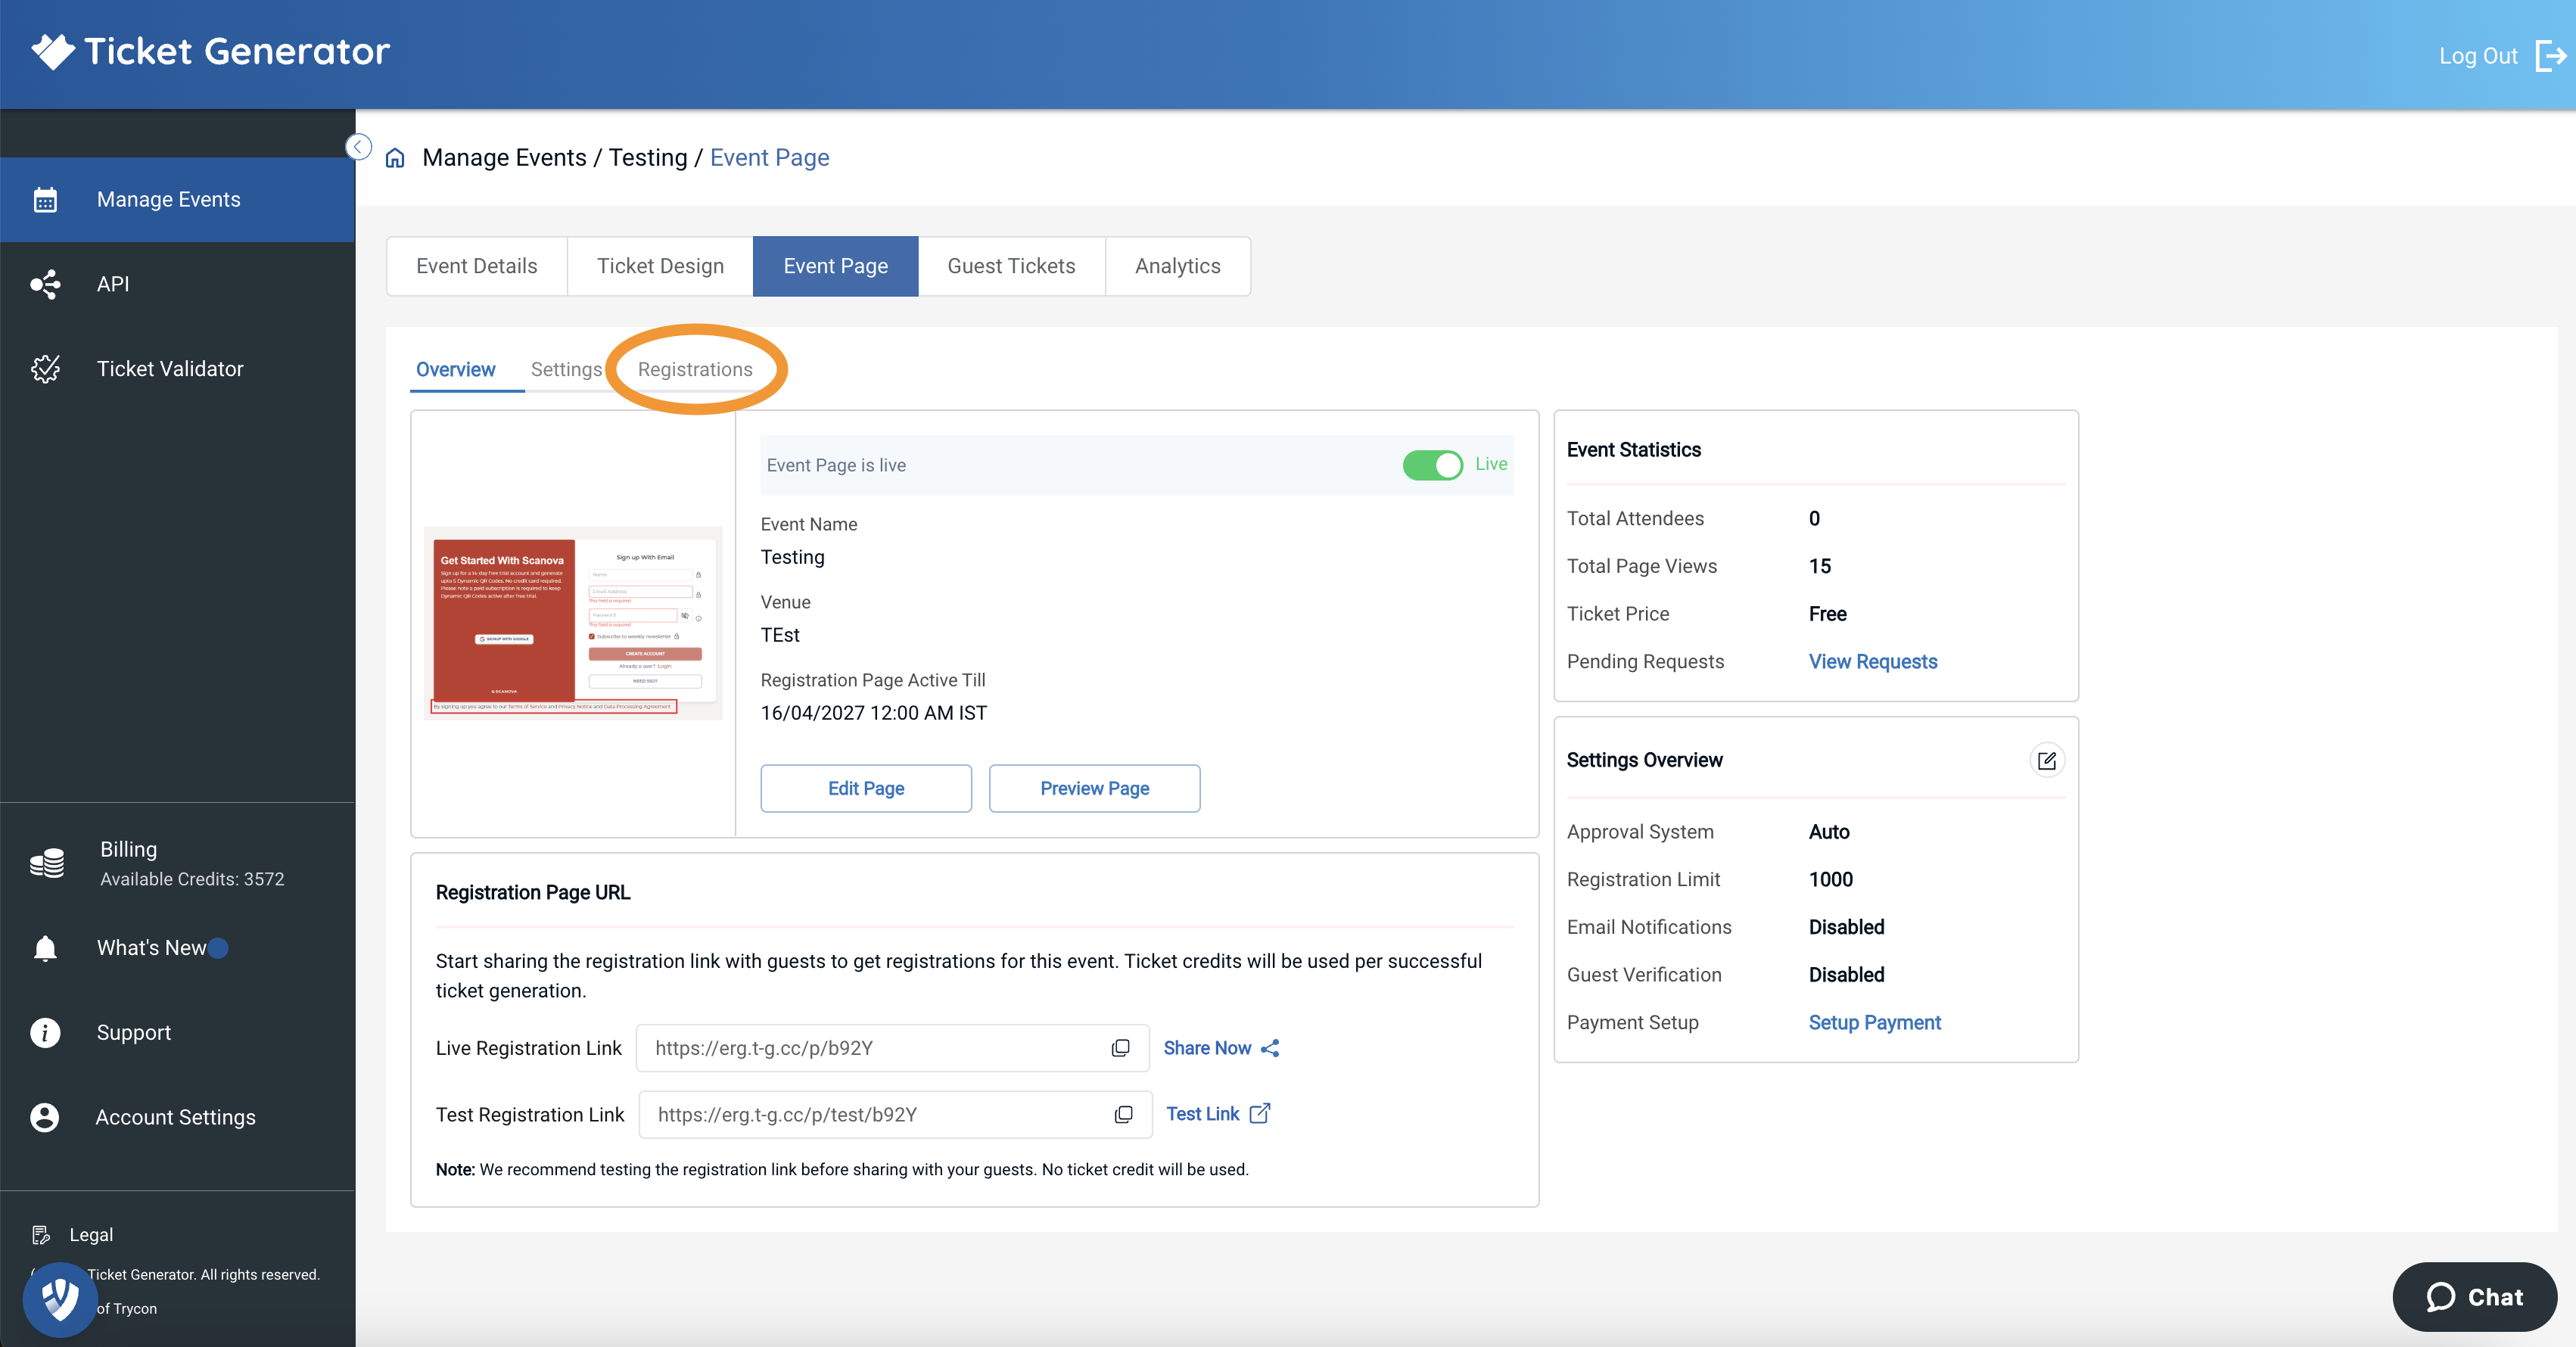Toggle Event Page live switch off
Image resolution: width=2576 pixels, height=1347 pixels.
tap(1432, 465)
